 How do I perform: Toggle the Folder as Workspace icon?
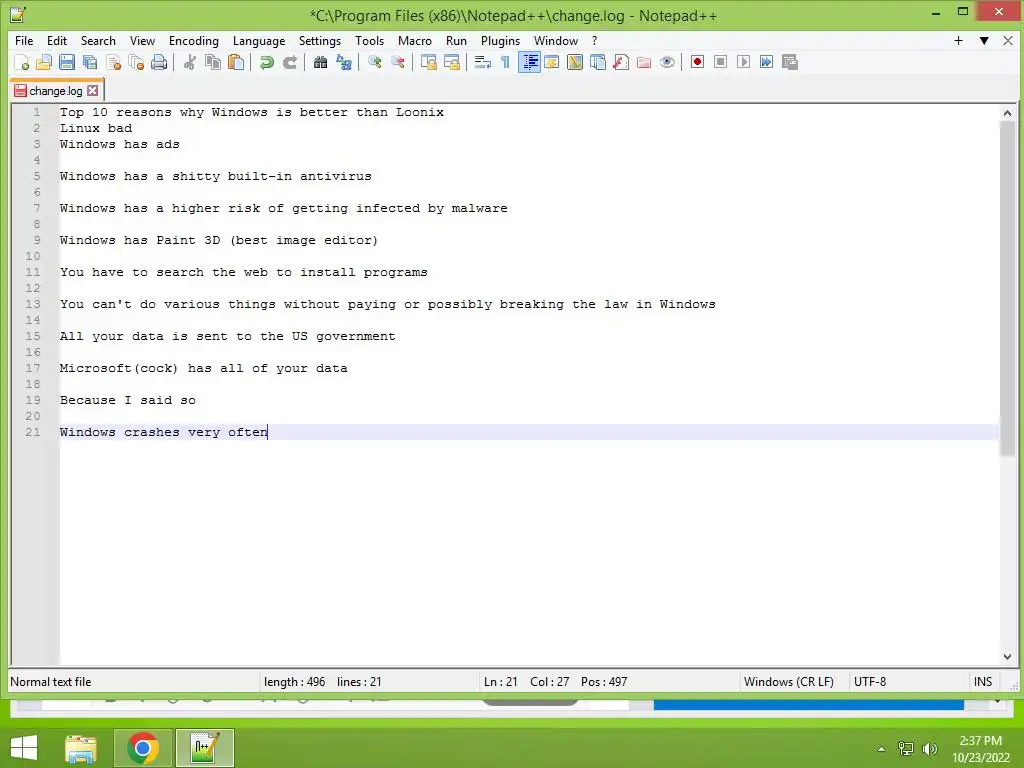(x=644, y=62)
